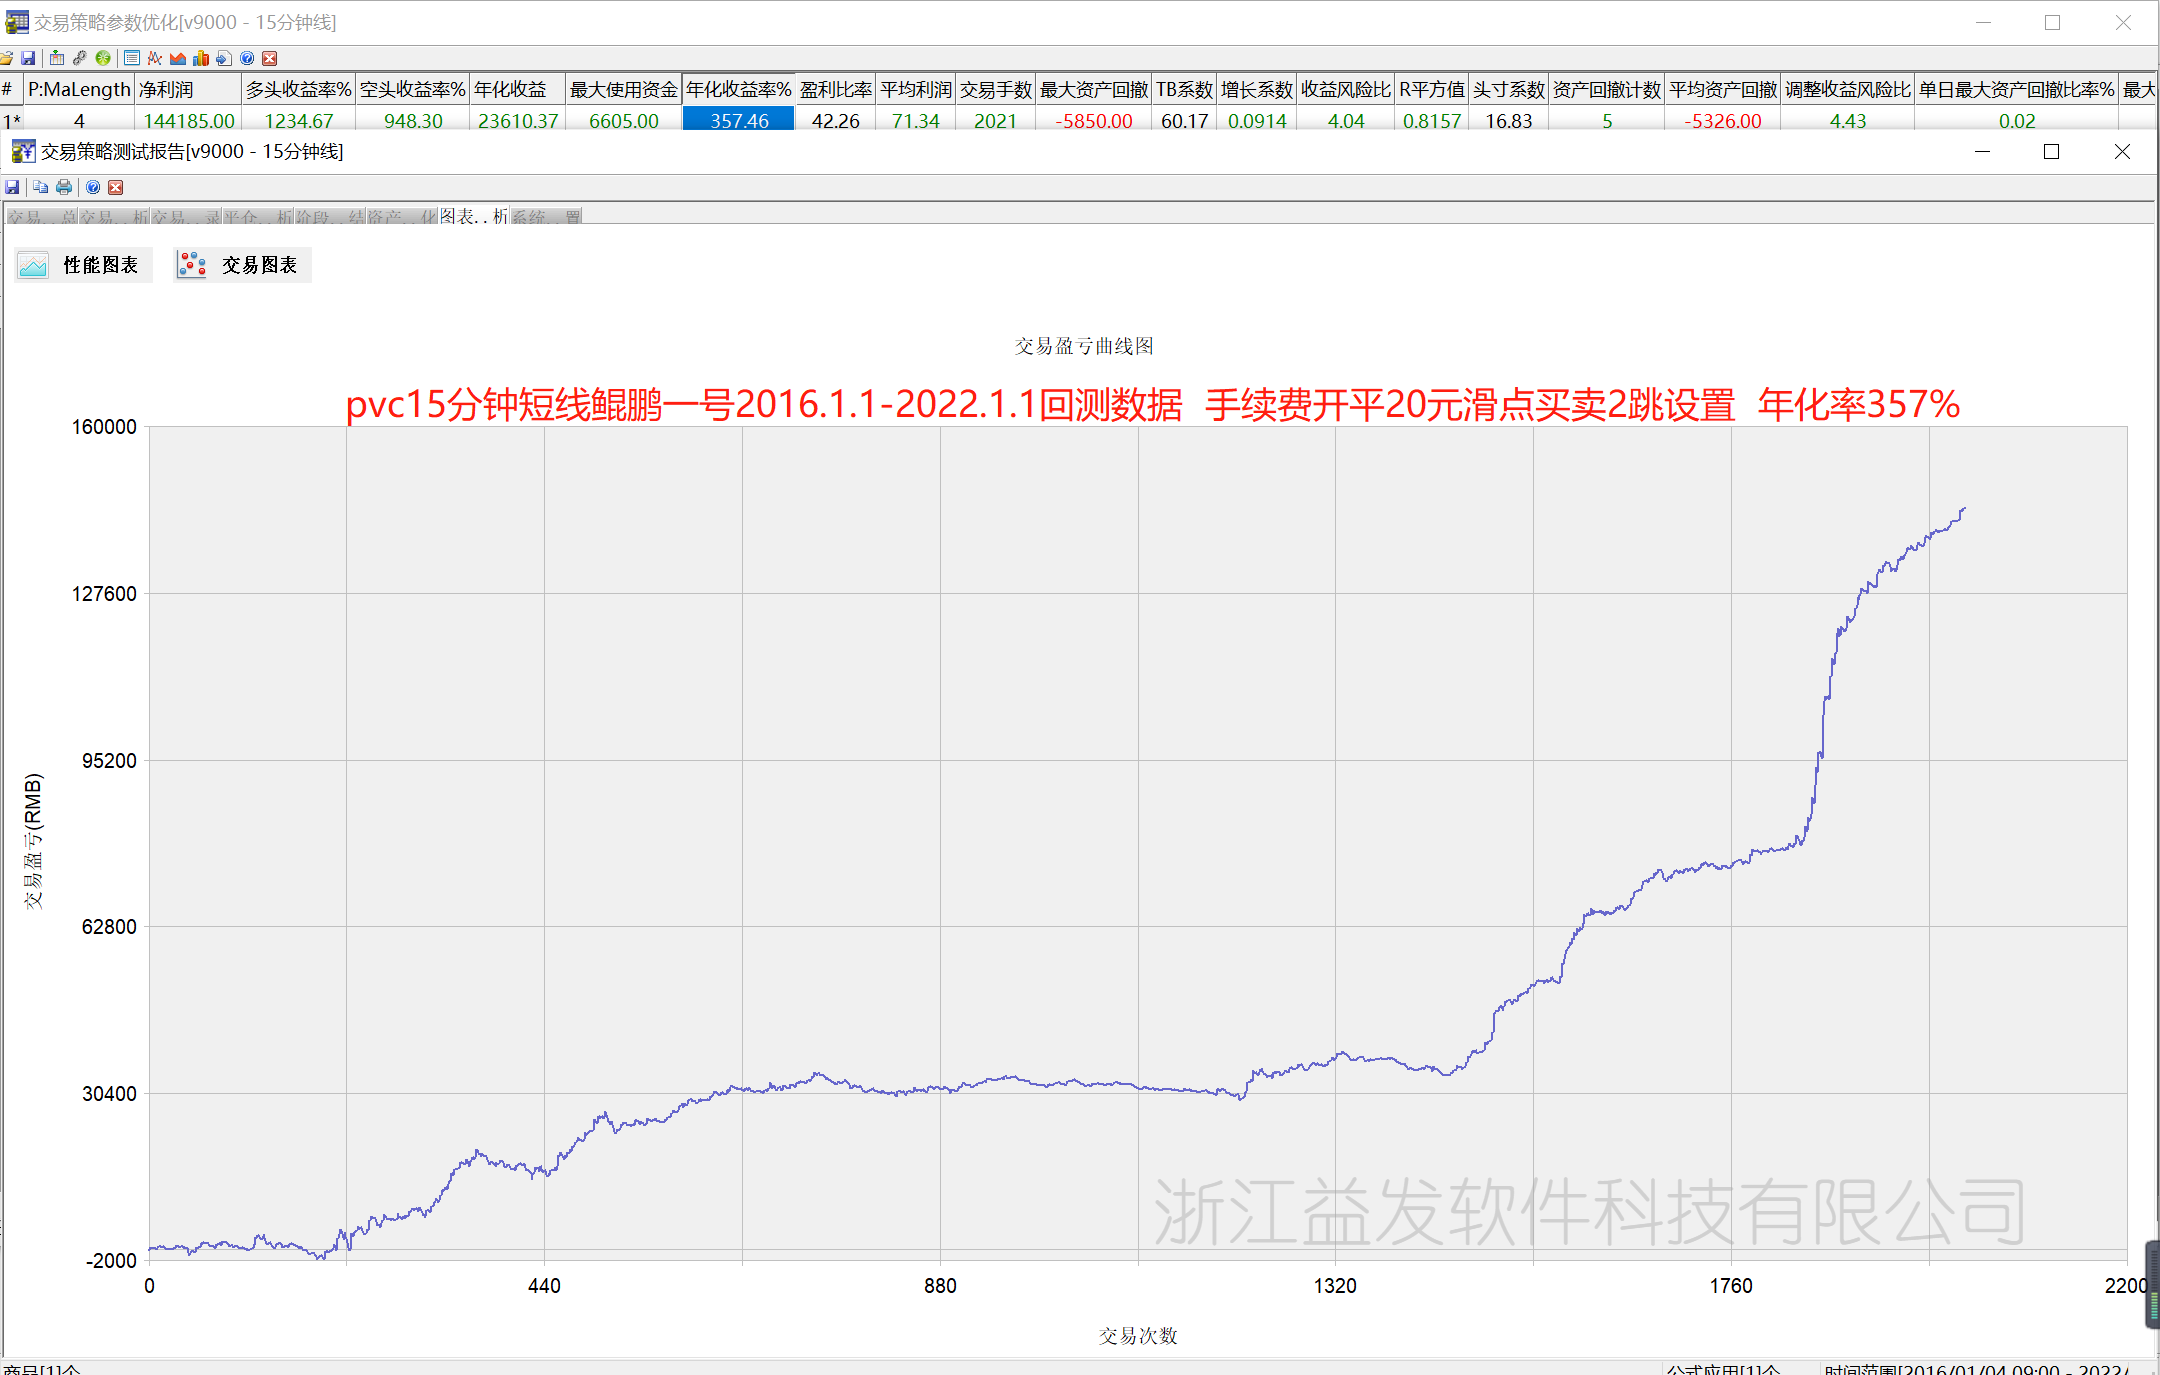The height and width of the screenshot is (1375, 2160).
Task: Select the highlighted 357.46 annualized return cell
Action: tap(739, 120)
